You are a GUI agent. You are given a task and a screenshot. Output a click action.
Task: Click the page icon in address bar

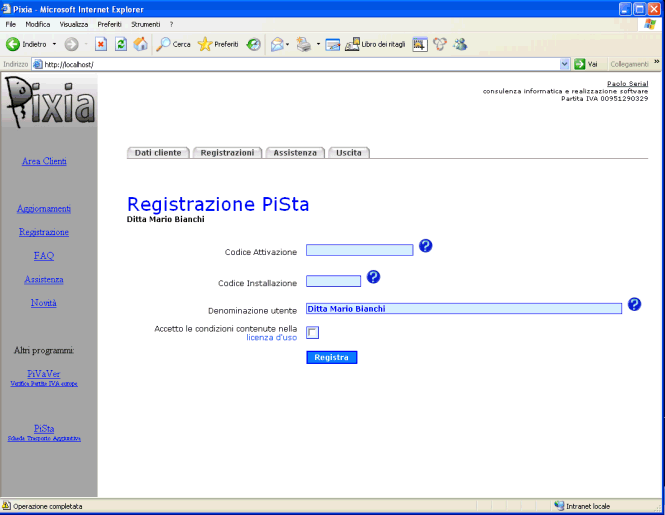(38, 64)
